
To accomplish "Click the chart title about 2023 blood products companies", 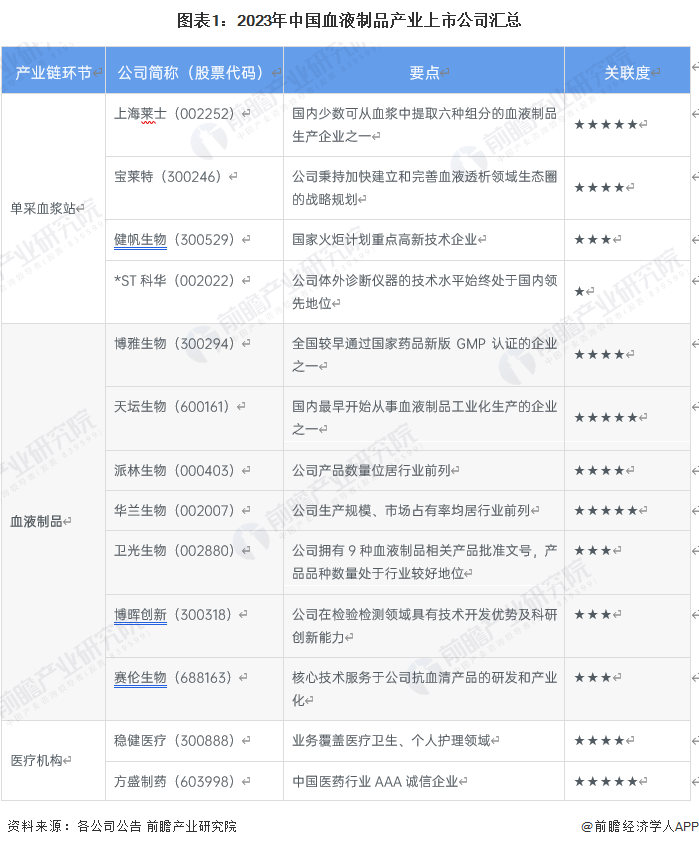I will 349,21.
